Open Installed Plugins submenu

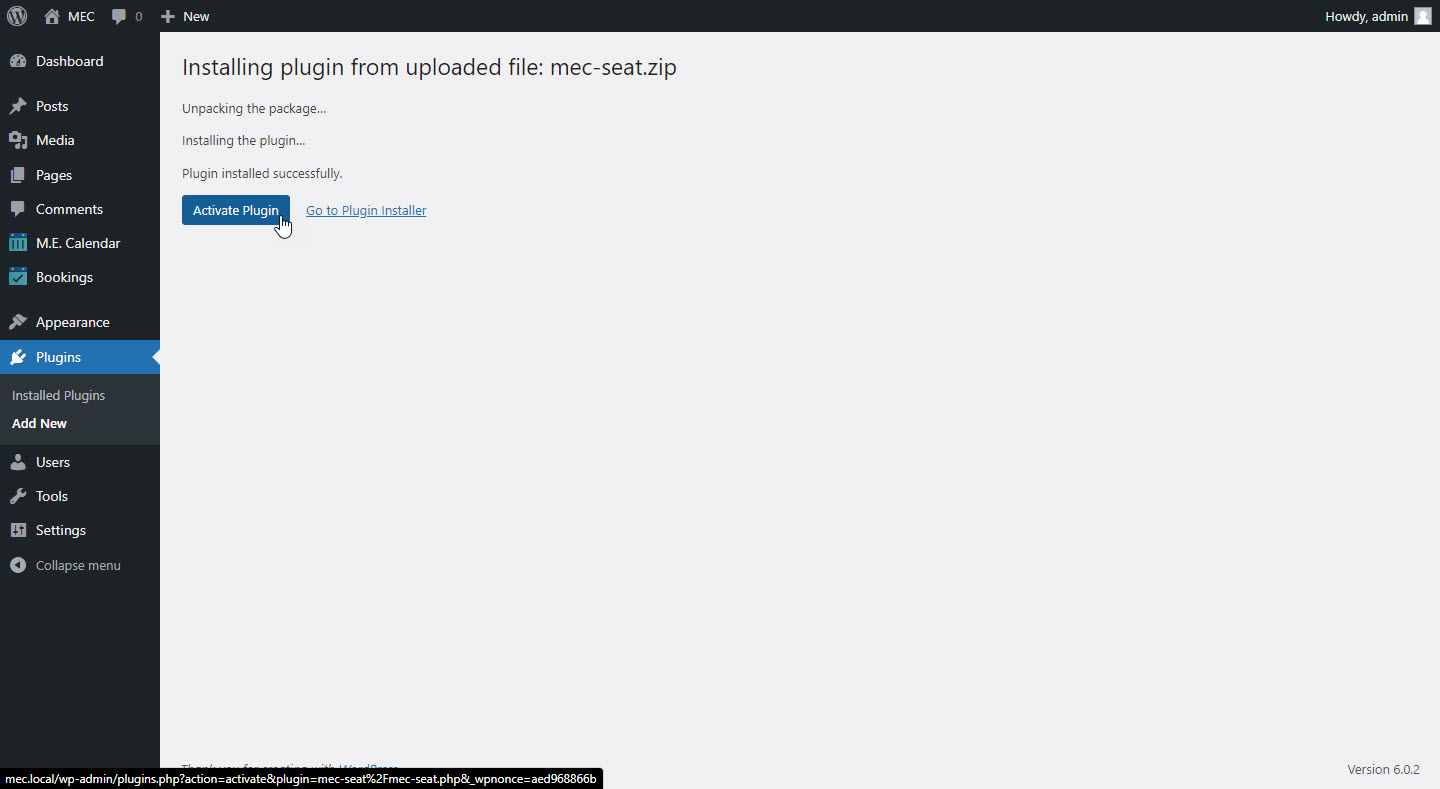pos(58,395)
